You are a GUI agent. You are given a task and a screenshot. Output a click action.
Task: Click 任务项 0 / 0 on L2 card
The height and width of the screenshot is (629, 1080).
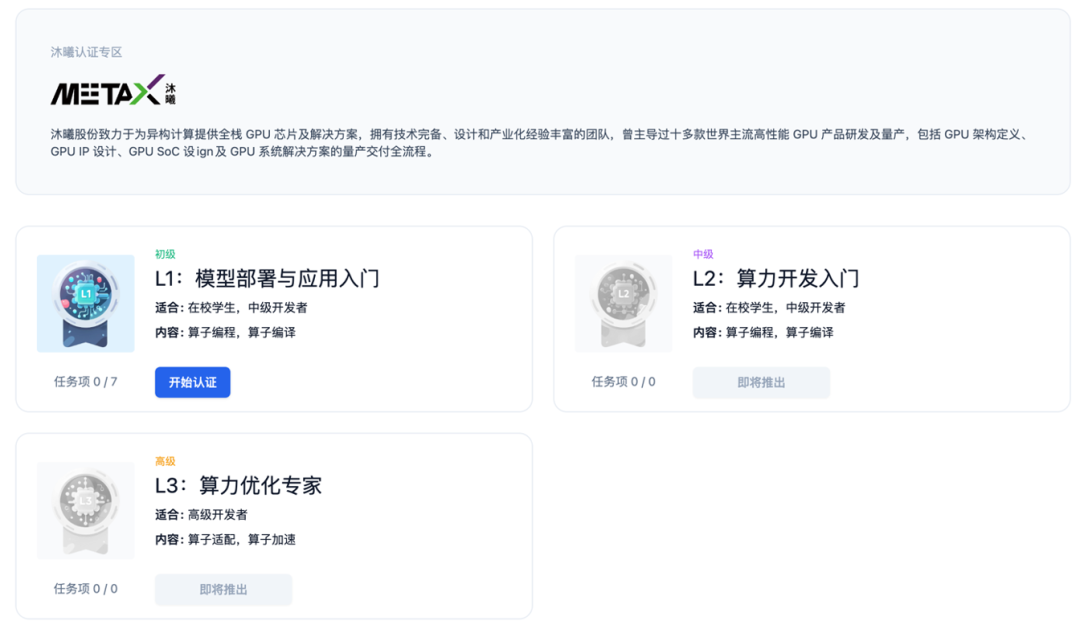tap(623, 382)
